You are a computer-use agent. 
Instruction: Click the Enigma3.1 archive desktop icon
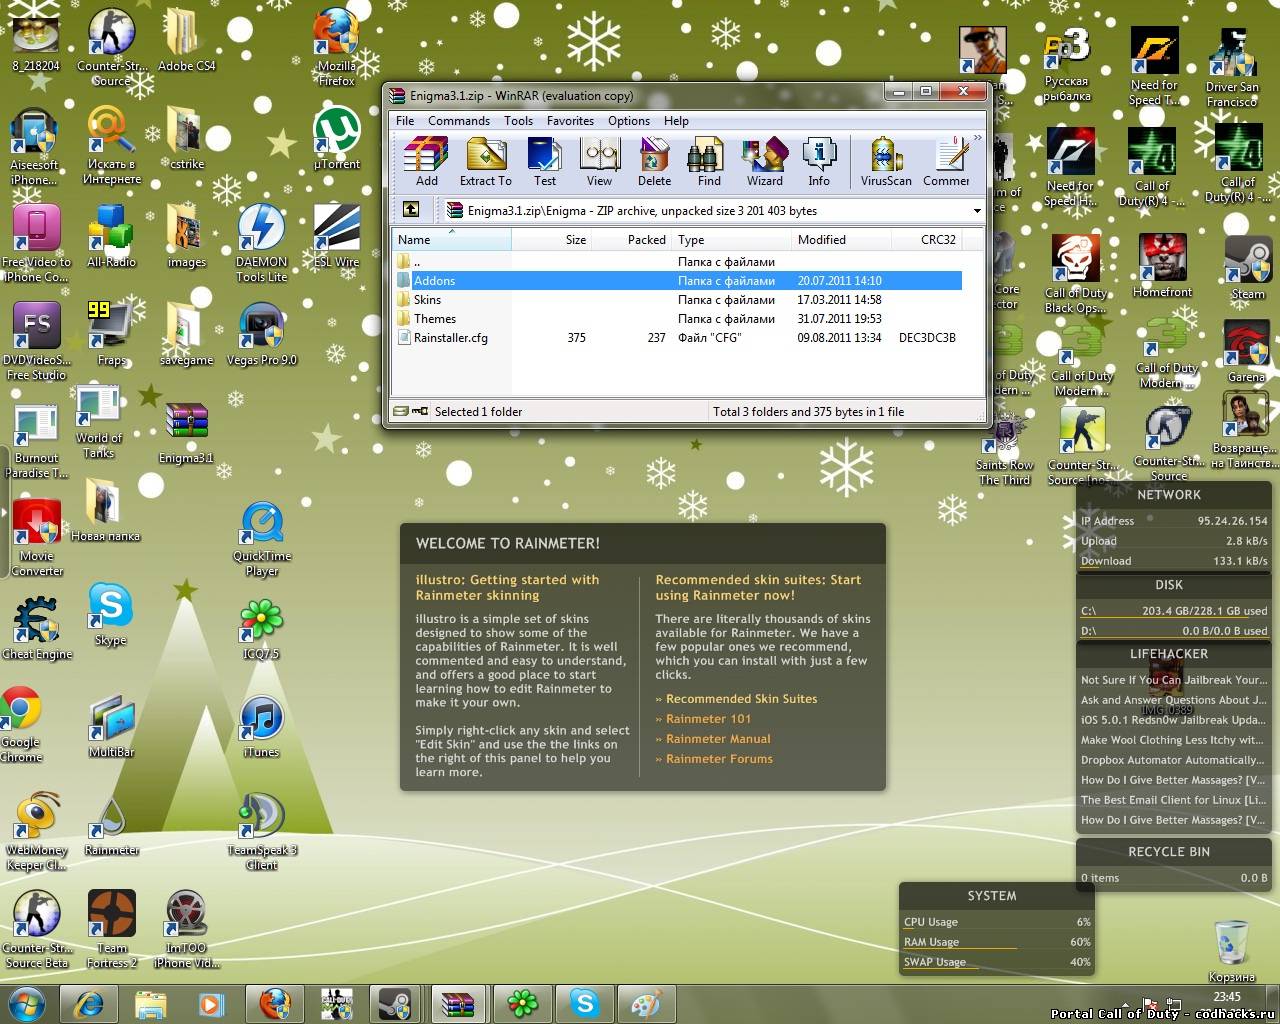tap(186, 433)
